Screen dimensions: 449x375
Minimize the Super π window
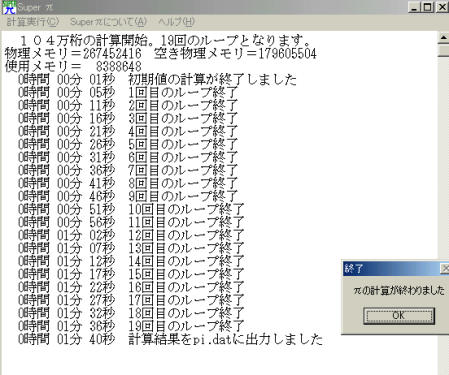(414, 7)
